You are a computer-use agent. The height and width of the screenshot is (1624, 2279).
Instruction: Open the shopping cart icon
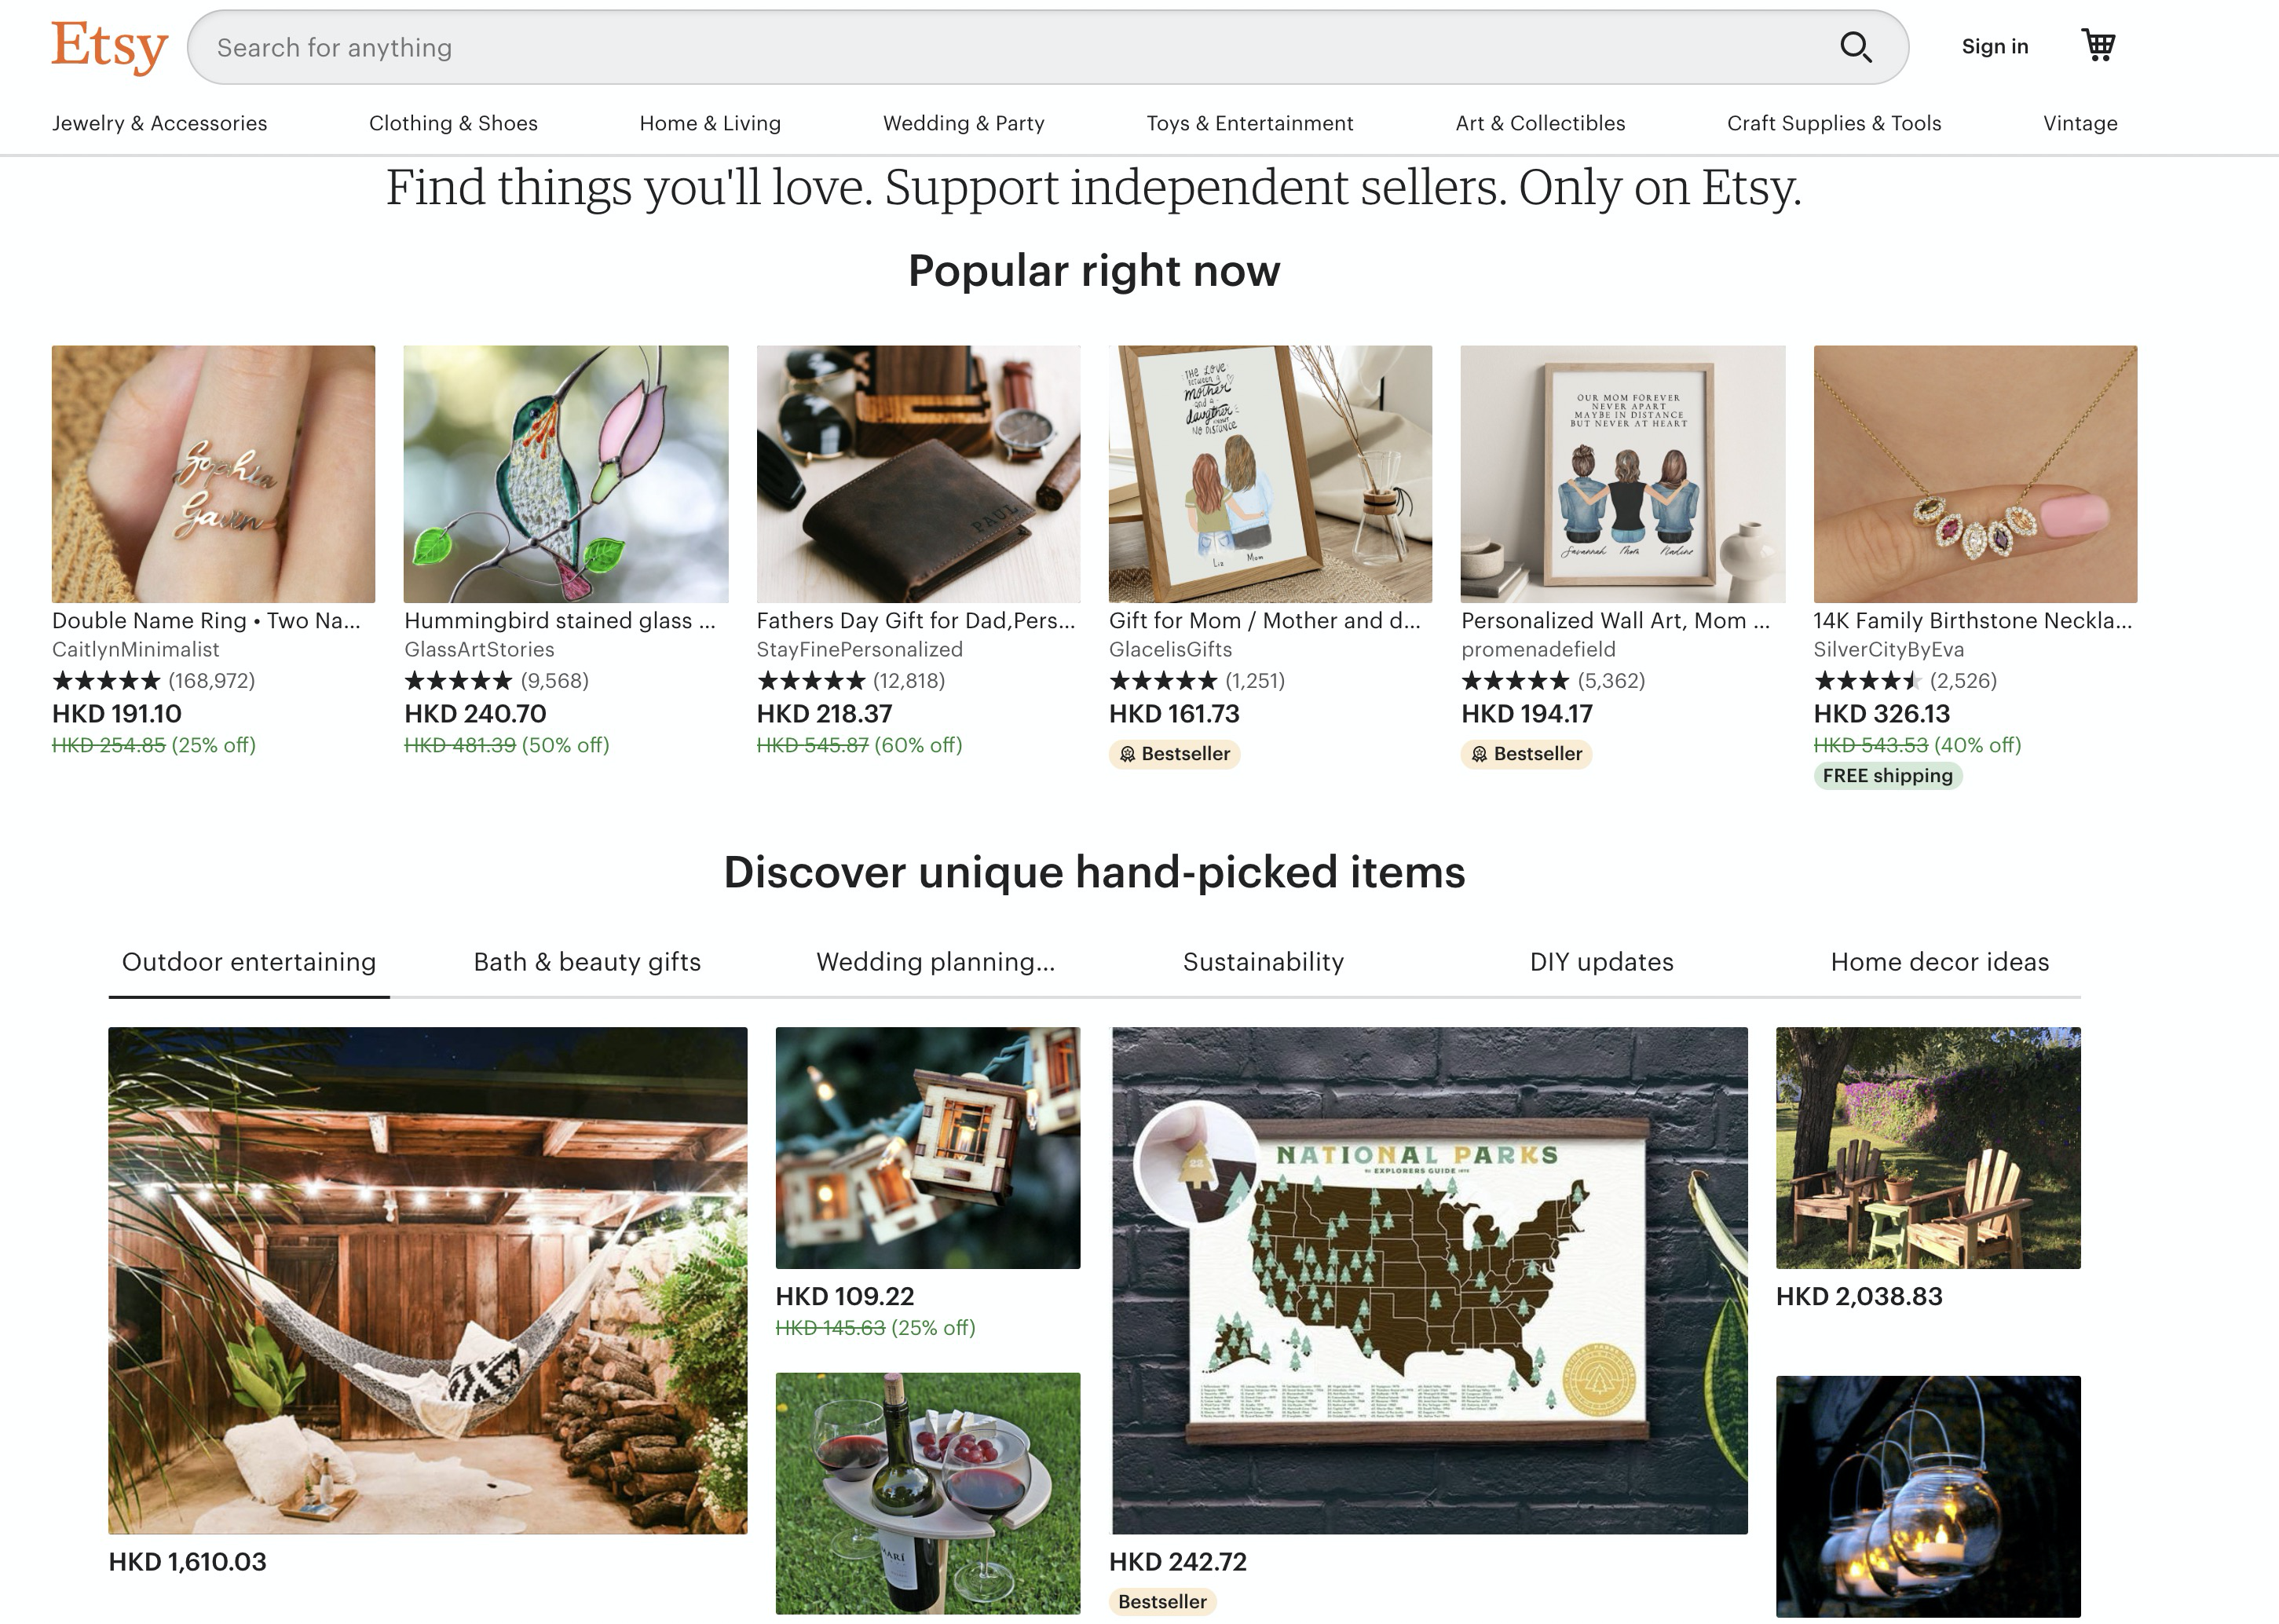(x=2098, y=46)
